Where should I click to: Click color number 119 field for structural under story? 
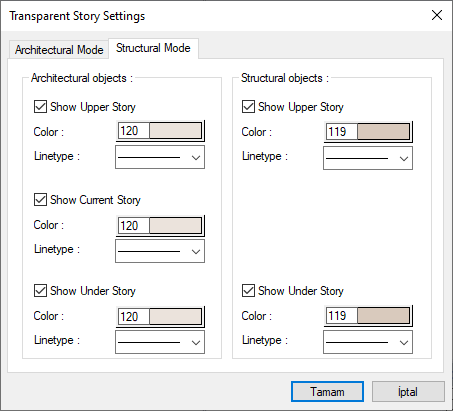[341, 316]
